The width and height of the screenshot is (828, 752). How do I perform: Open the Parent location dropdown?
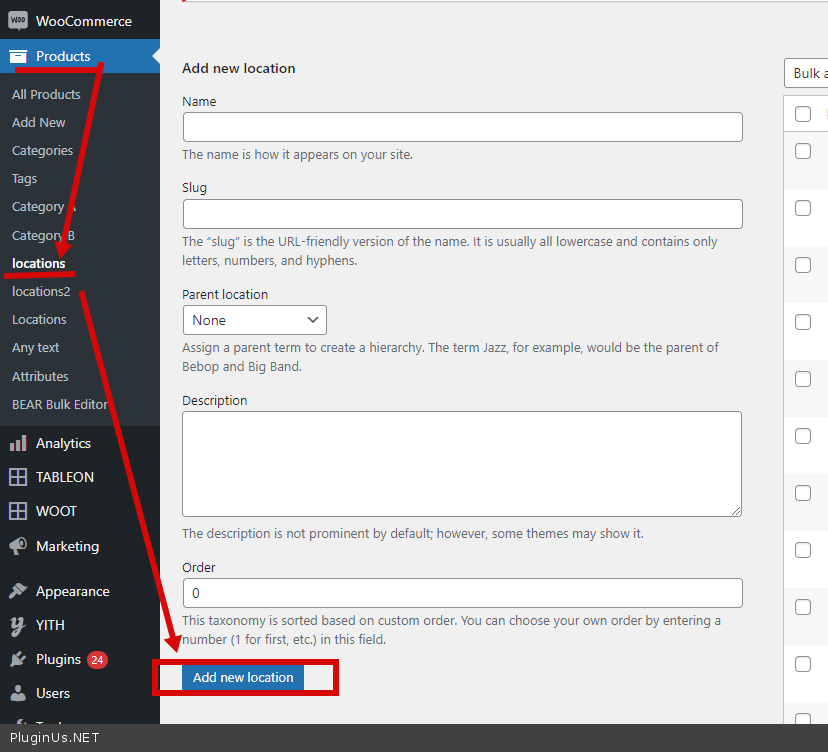254,320
